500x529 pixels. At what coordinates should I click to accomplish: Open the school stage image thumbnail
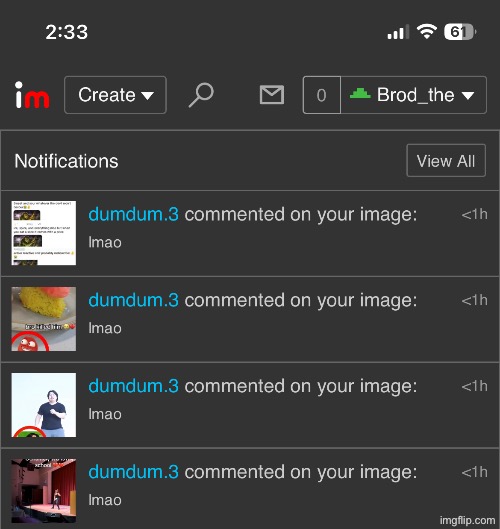coord(44,491)
